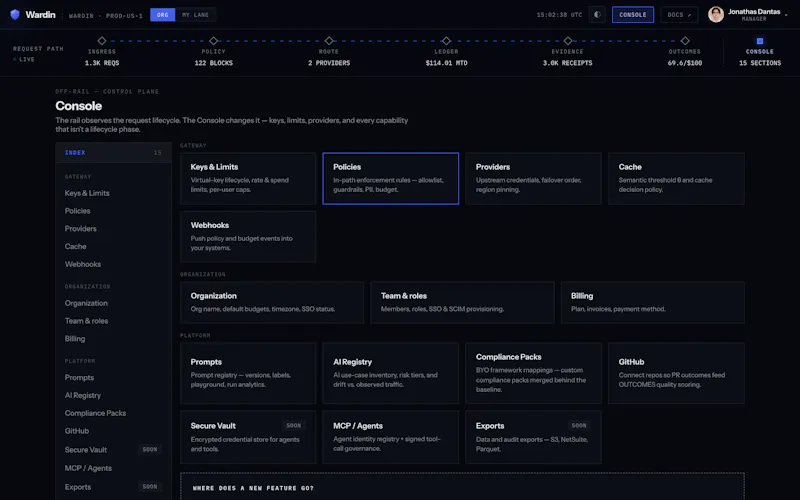Viewport: 800px width, 500px height.
Task: Open the Prompts card
Action: pos(248,373)
